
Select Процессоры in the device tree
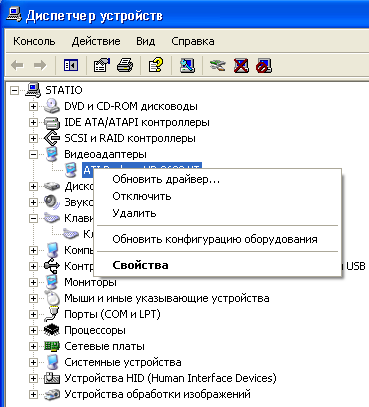coord(95,330)
